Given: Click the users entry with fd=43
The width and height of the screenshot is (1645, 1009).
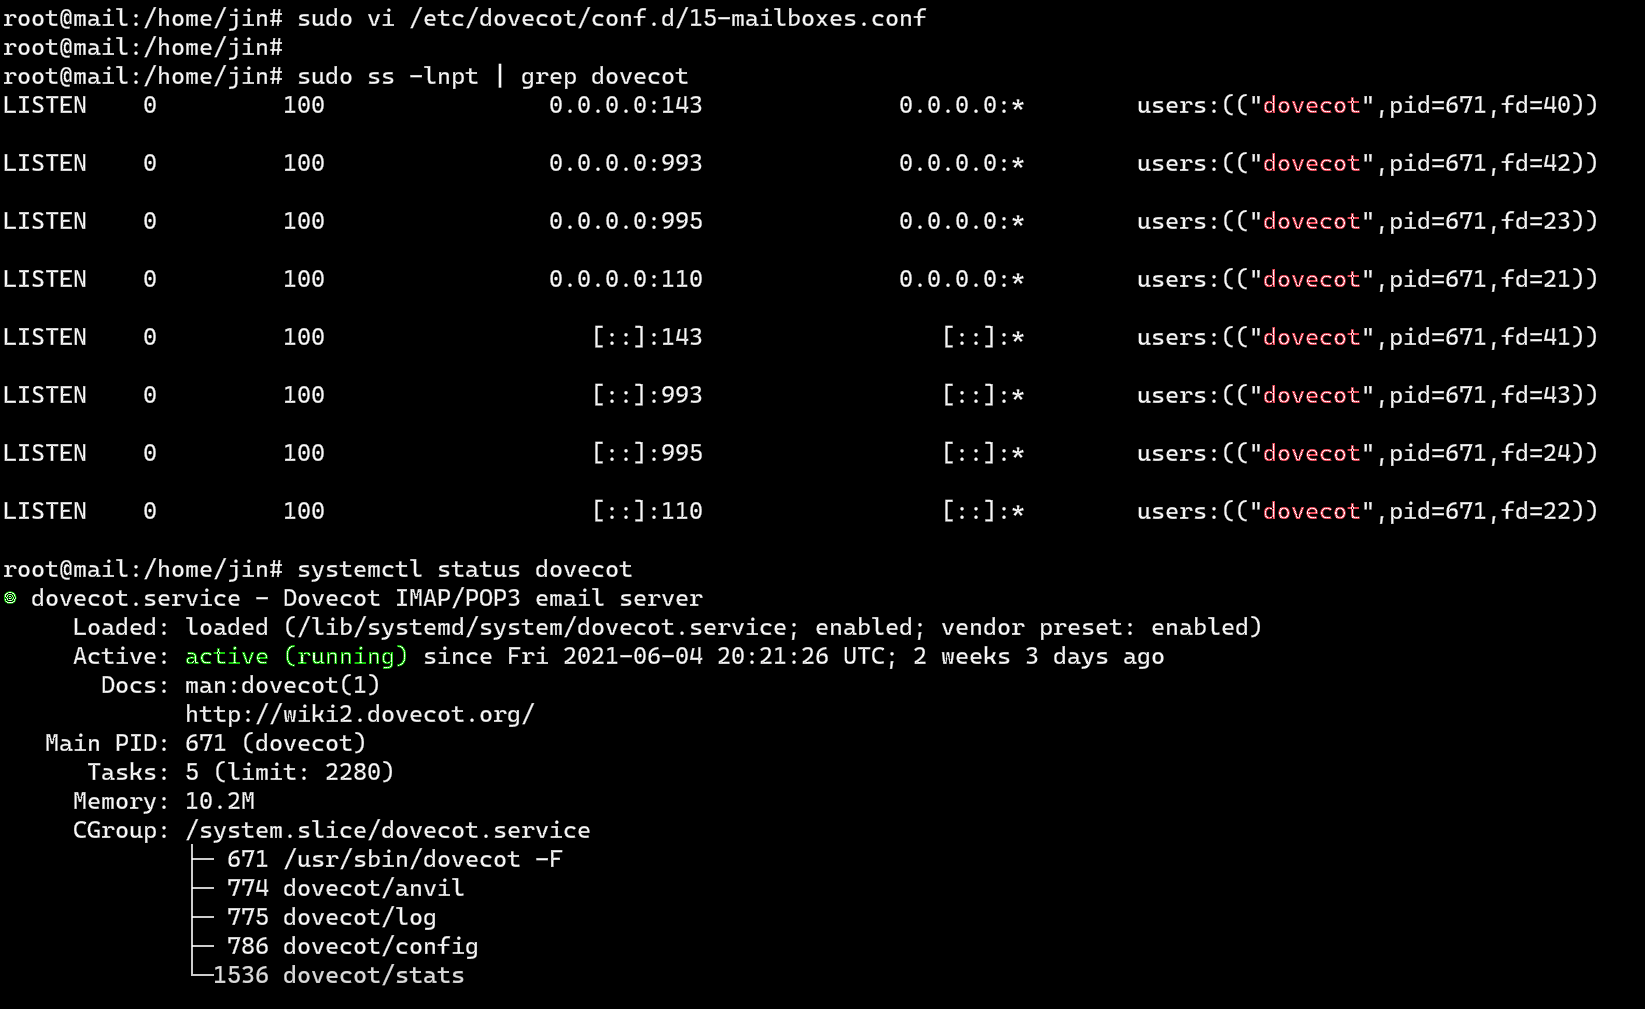Looking at the screenshot, I should (x=1367, y=395).
